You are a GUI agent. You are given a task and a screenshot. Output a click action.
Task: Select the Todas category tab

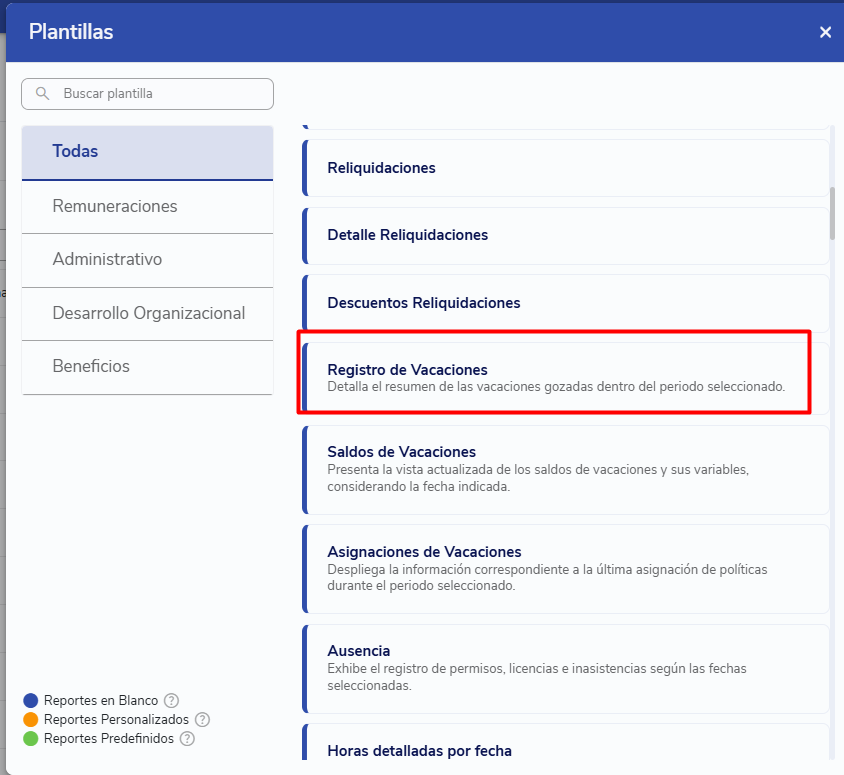point(147,152)
